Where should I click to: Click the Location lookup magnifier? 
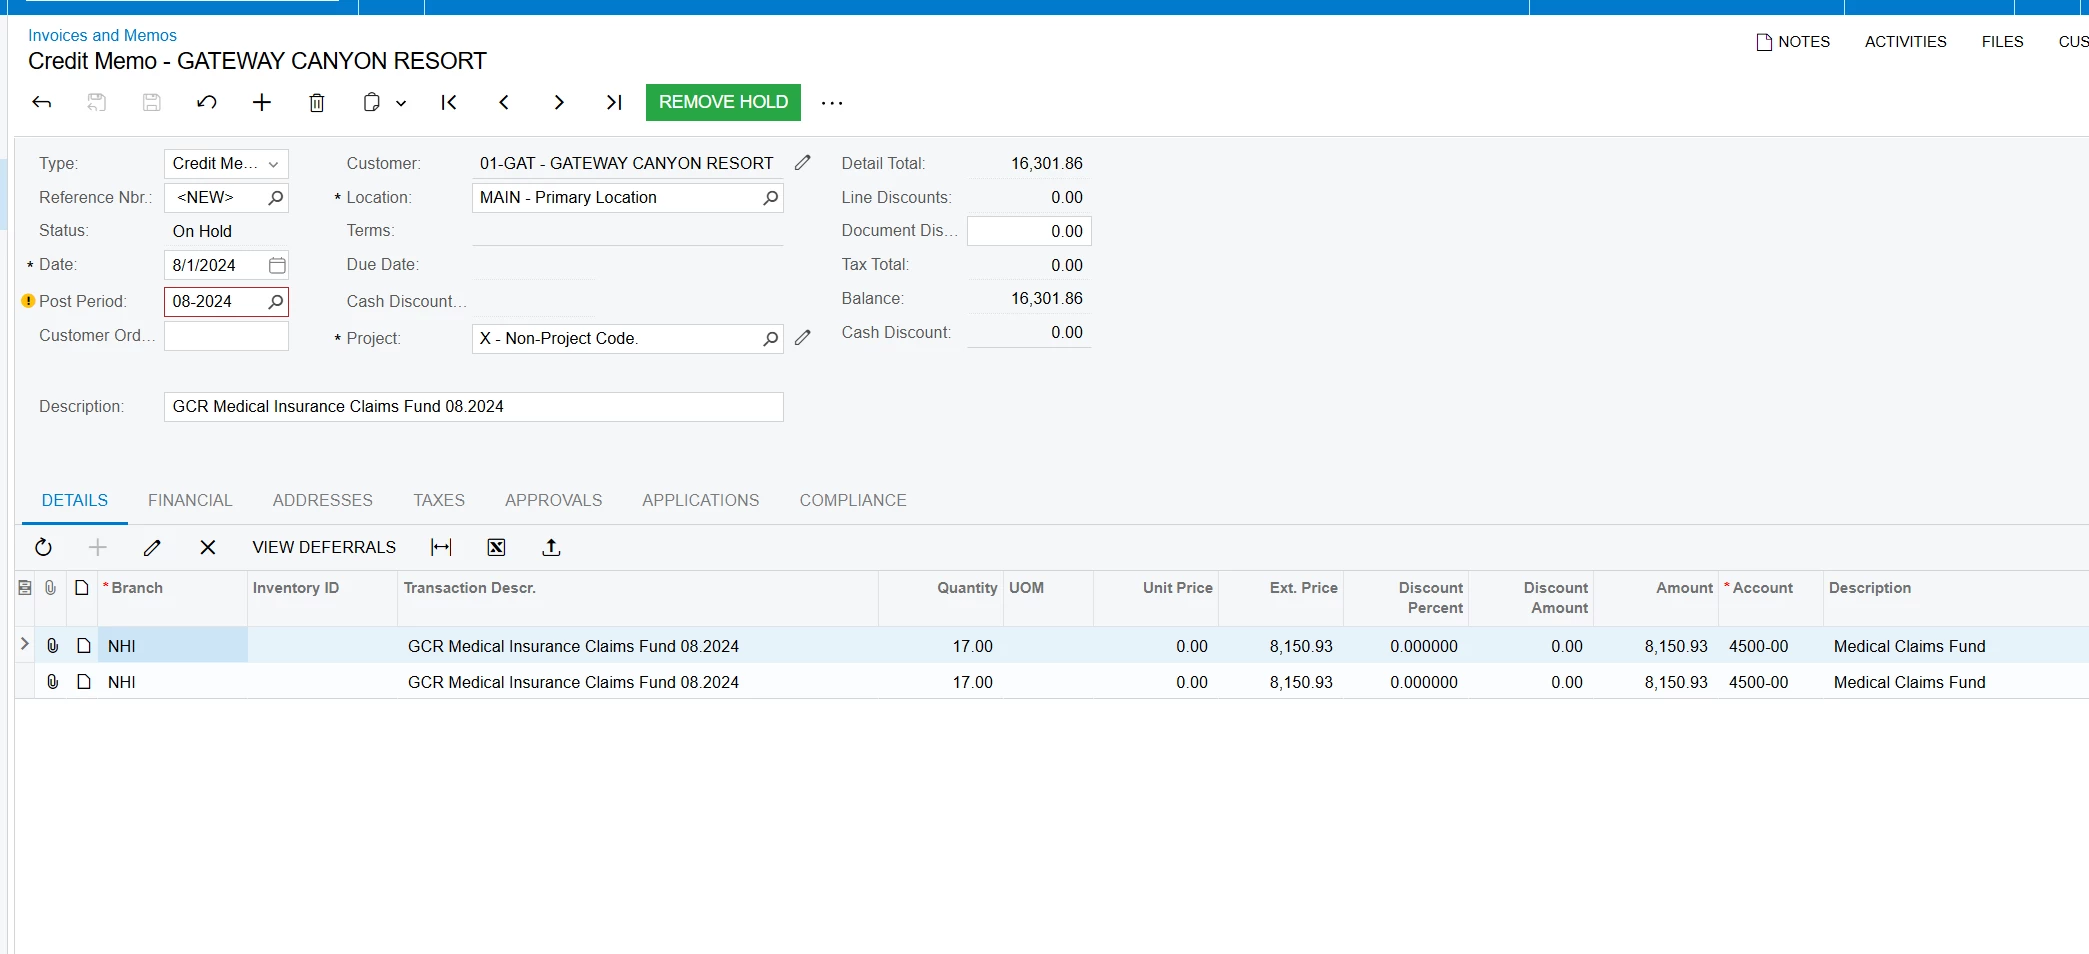[x=770, y=198]
